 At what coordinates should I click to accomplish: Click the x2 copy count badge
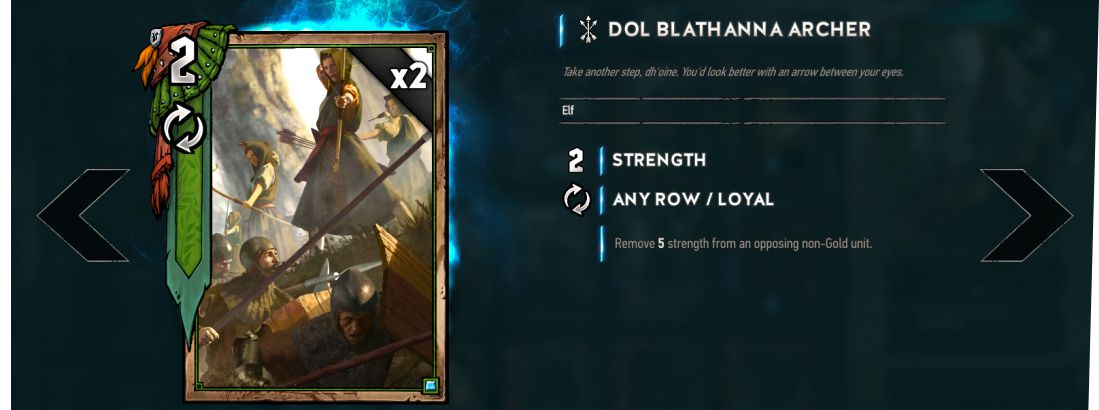409,76
